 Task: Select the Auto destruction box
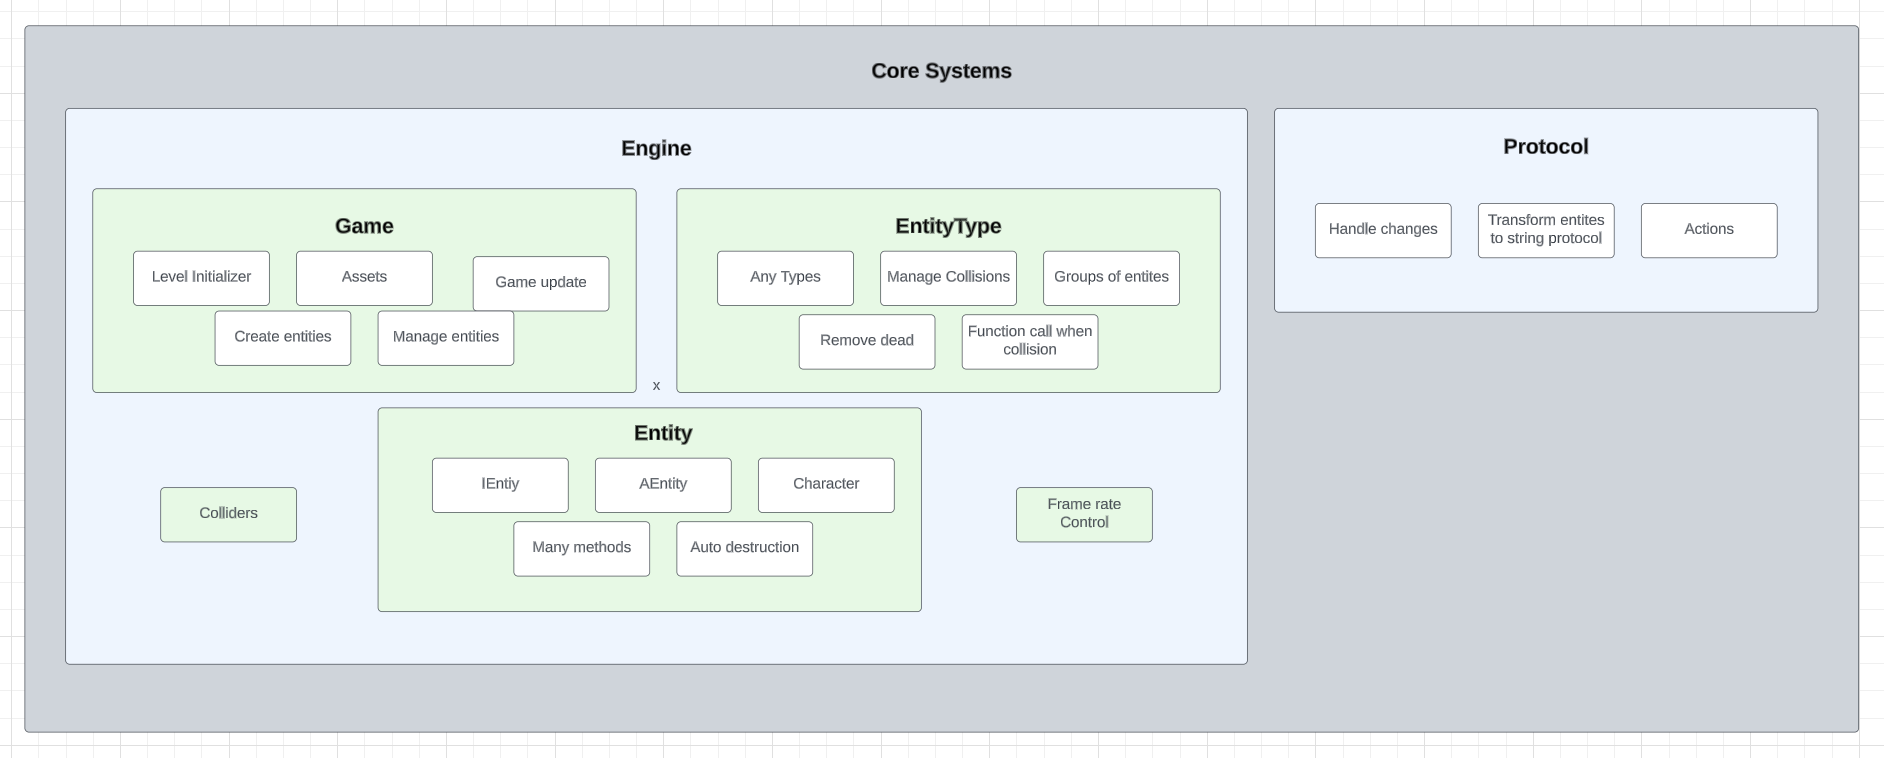[x=745, y=549]
